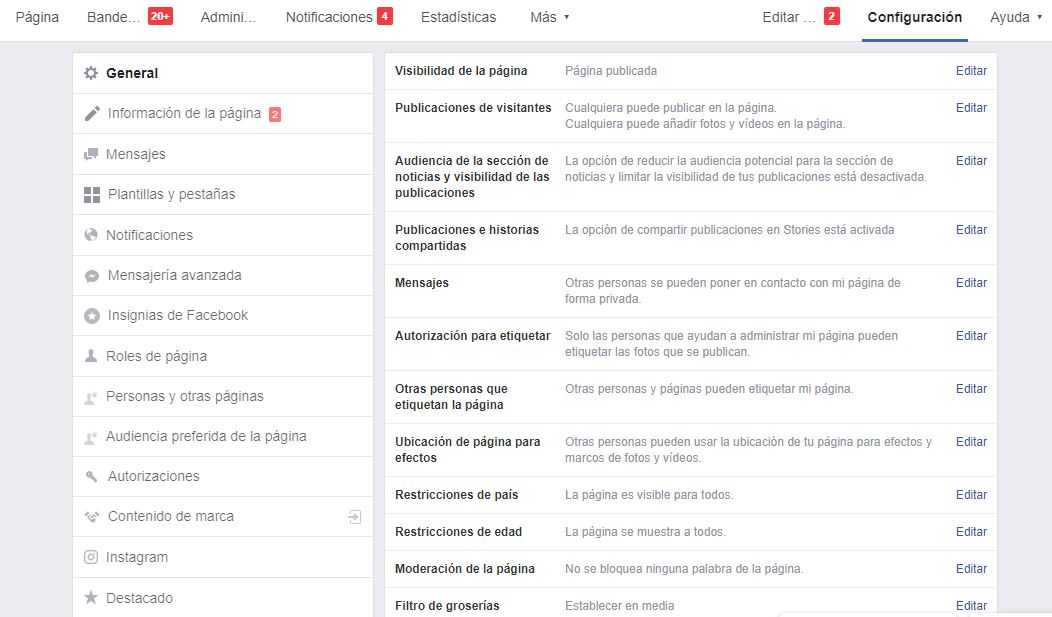The width and height of the screenshot is (1052, 617).
Task: Open Instagram settings in sidebar
Action: 223,557
